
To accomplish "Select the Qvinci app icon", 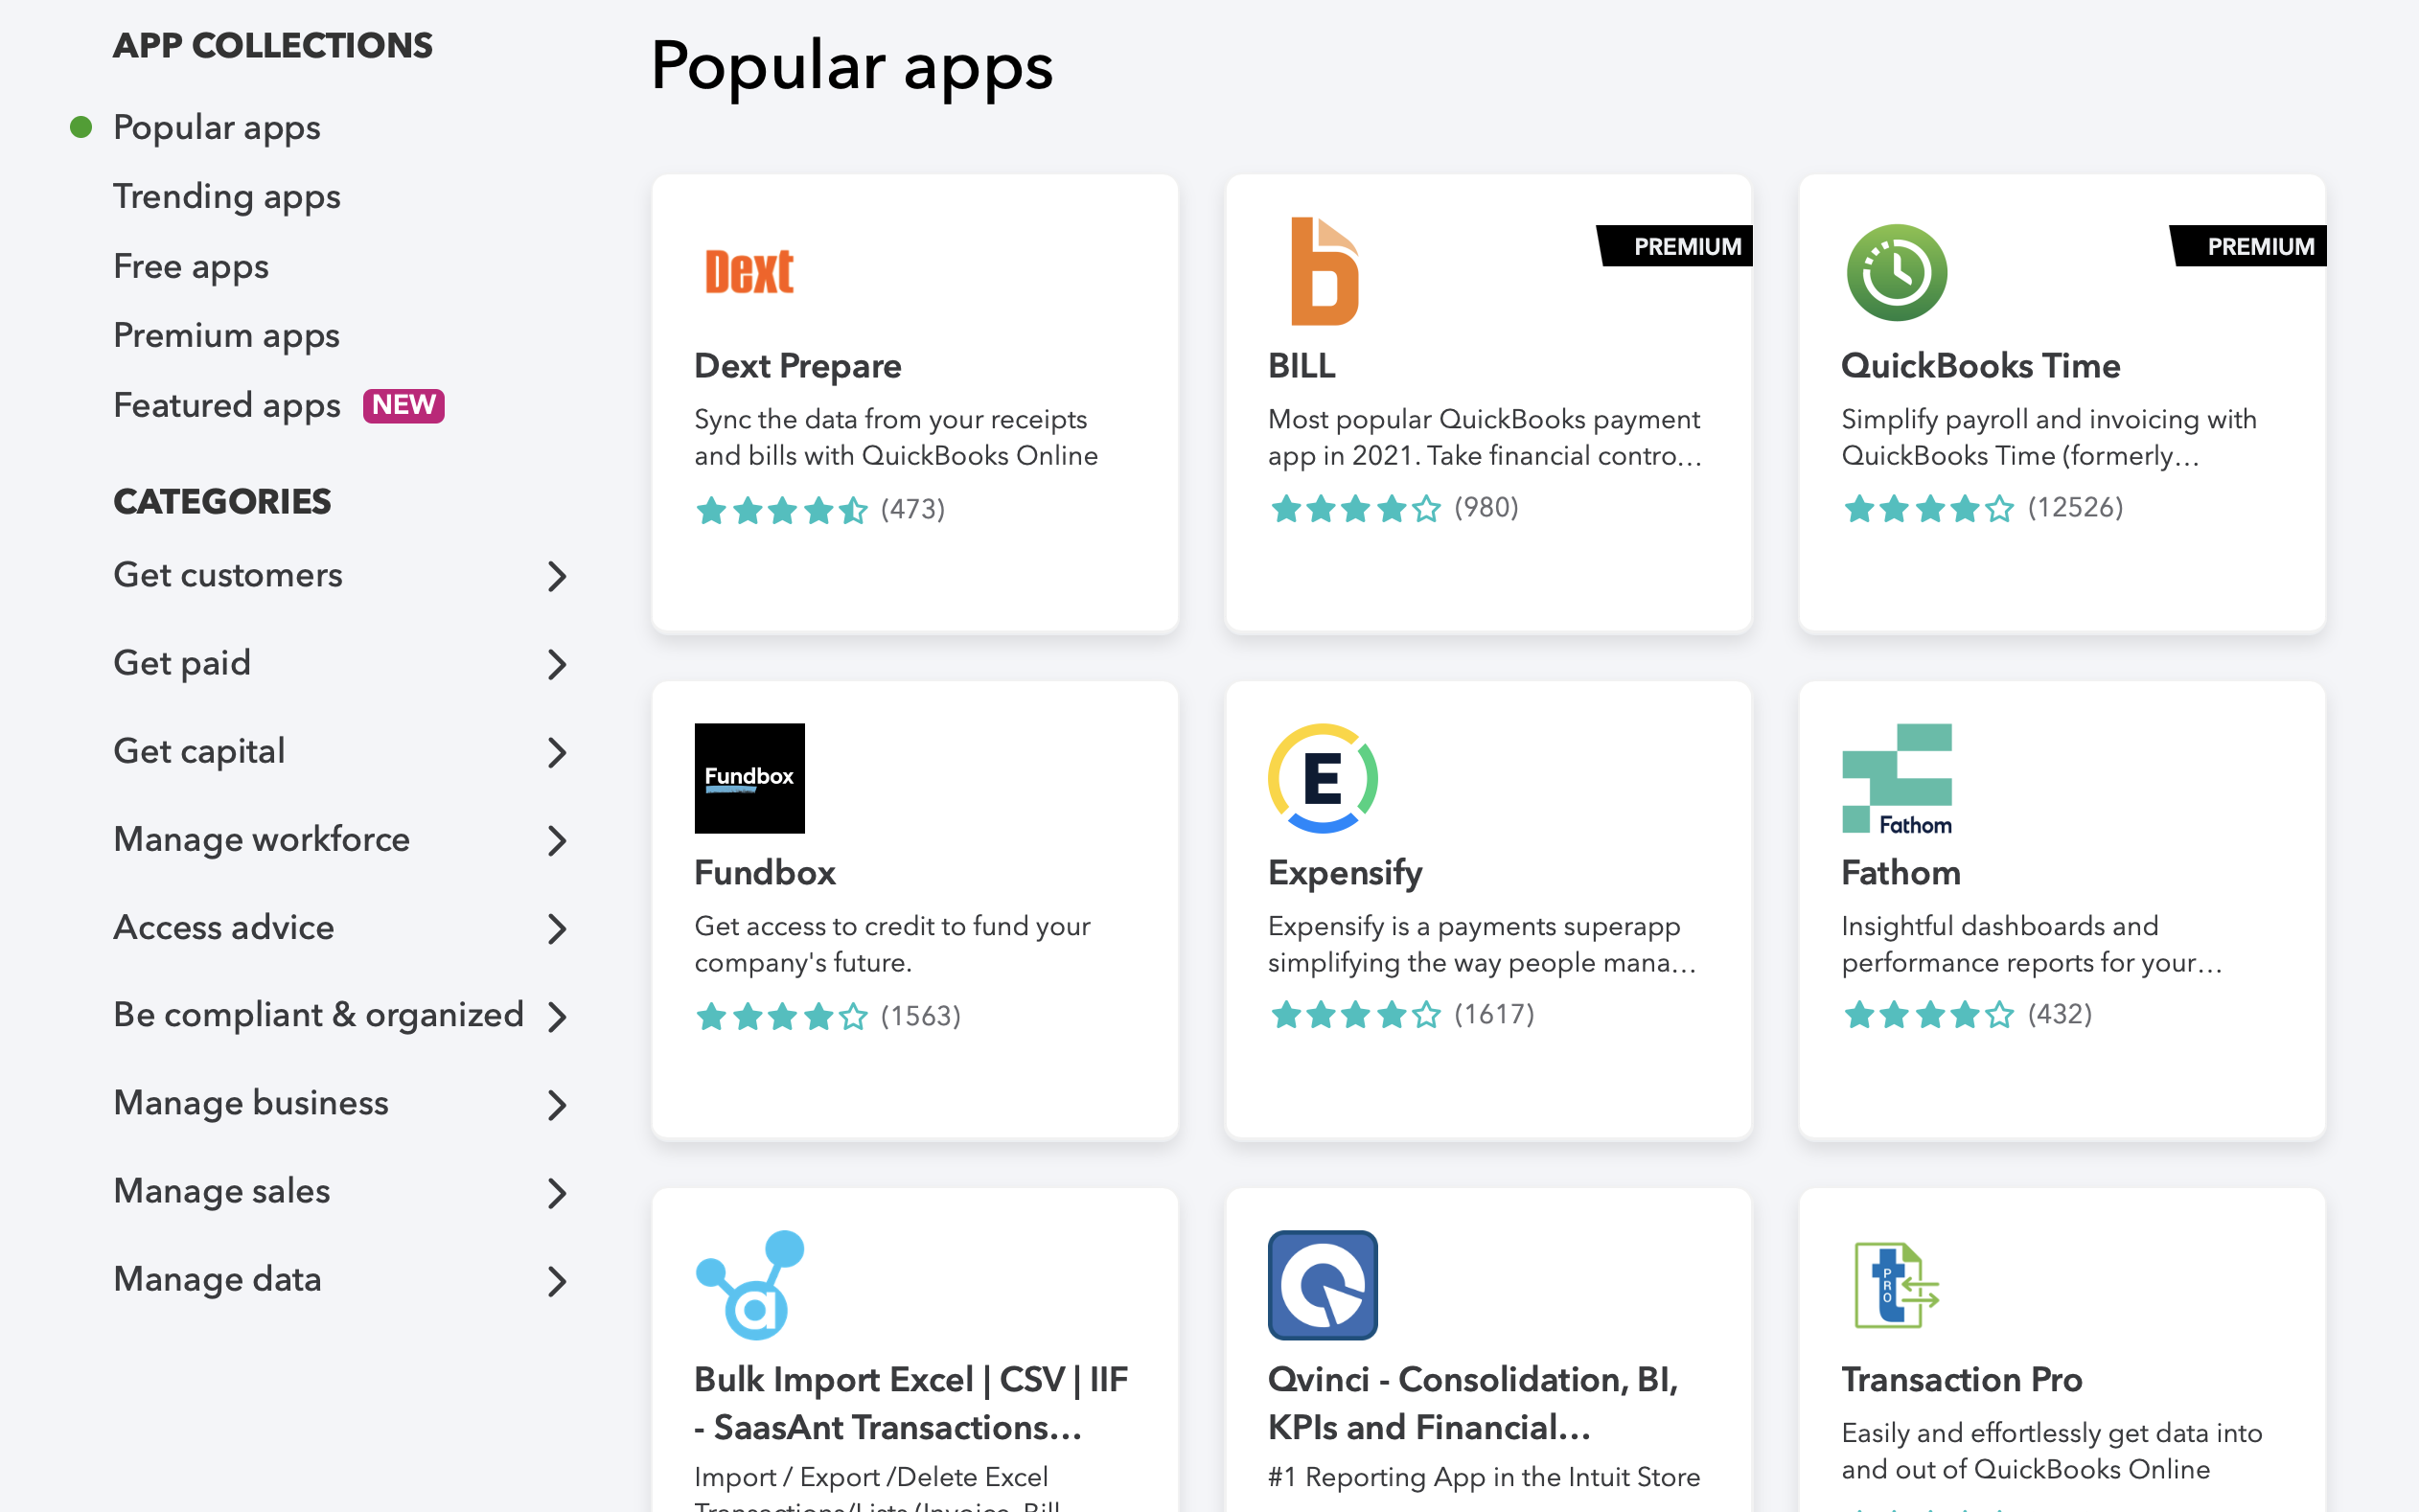I will pyautogui.click(x=1321, y=1286).
